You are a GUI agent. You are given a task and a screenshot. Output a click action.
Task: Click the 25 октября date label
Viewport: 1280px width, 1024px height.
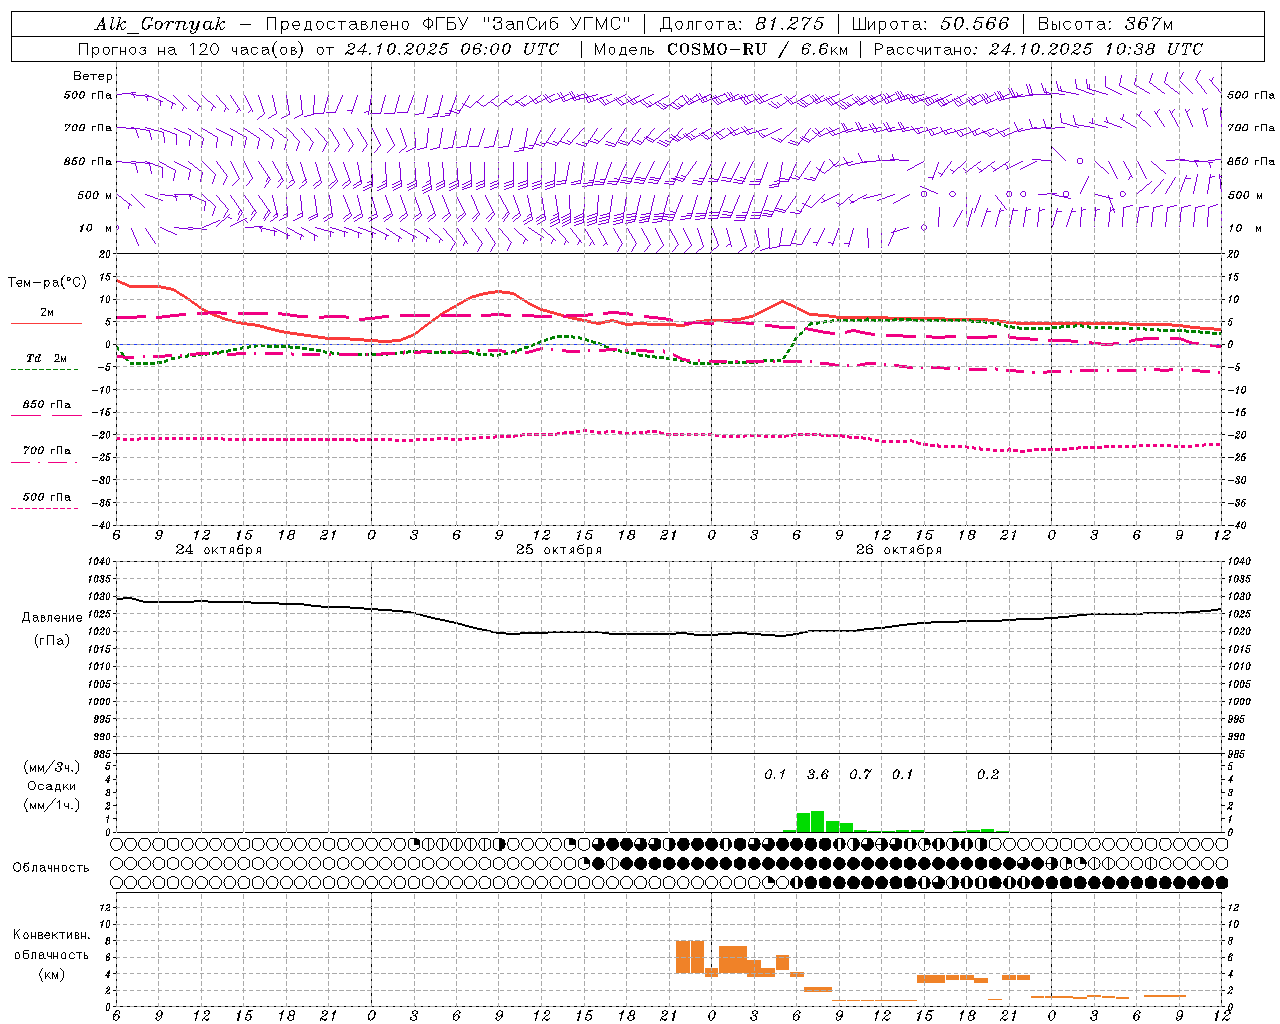(x=559, y=550)
